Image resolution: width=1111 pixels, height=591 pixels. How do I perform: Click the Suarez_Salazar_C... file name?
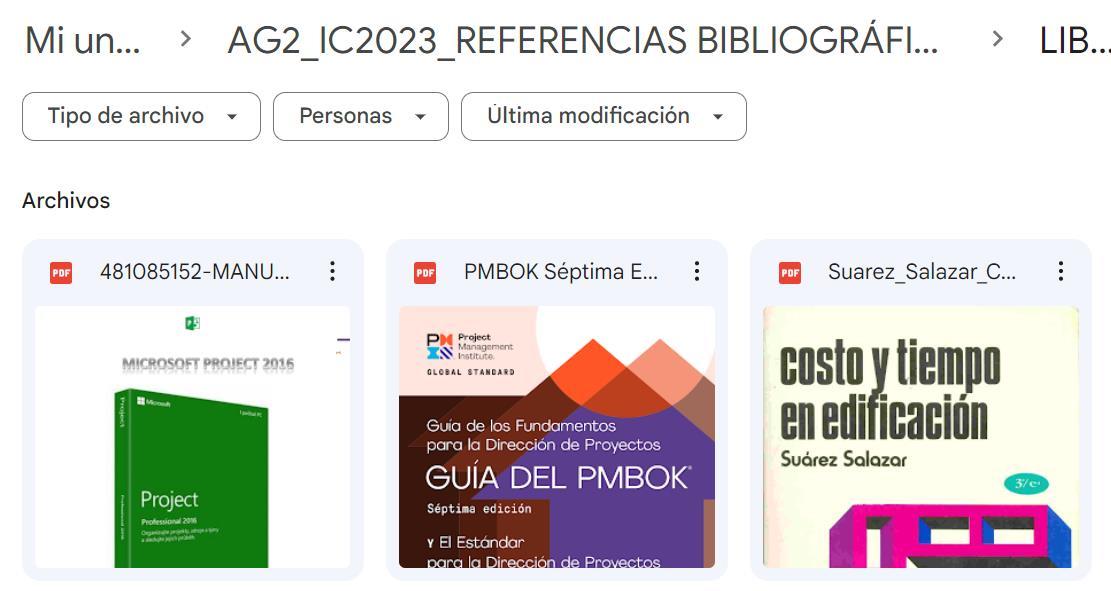922,272
